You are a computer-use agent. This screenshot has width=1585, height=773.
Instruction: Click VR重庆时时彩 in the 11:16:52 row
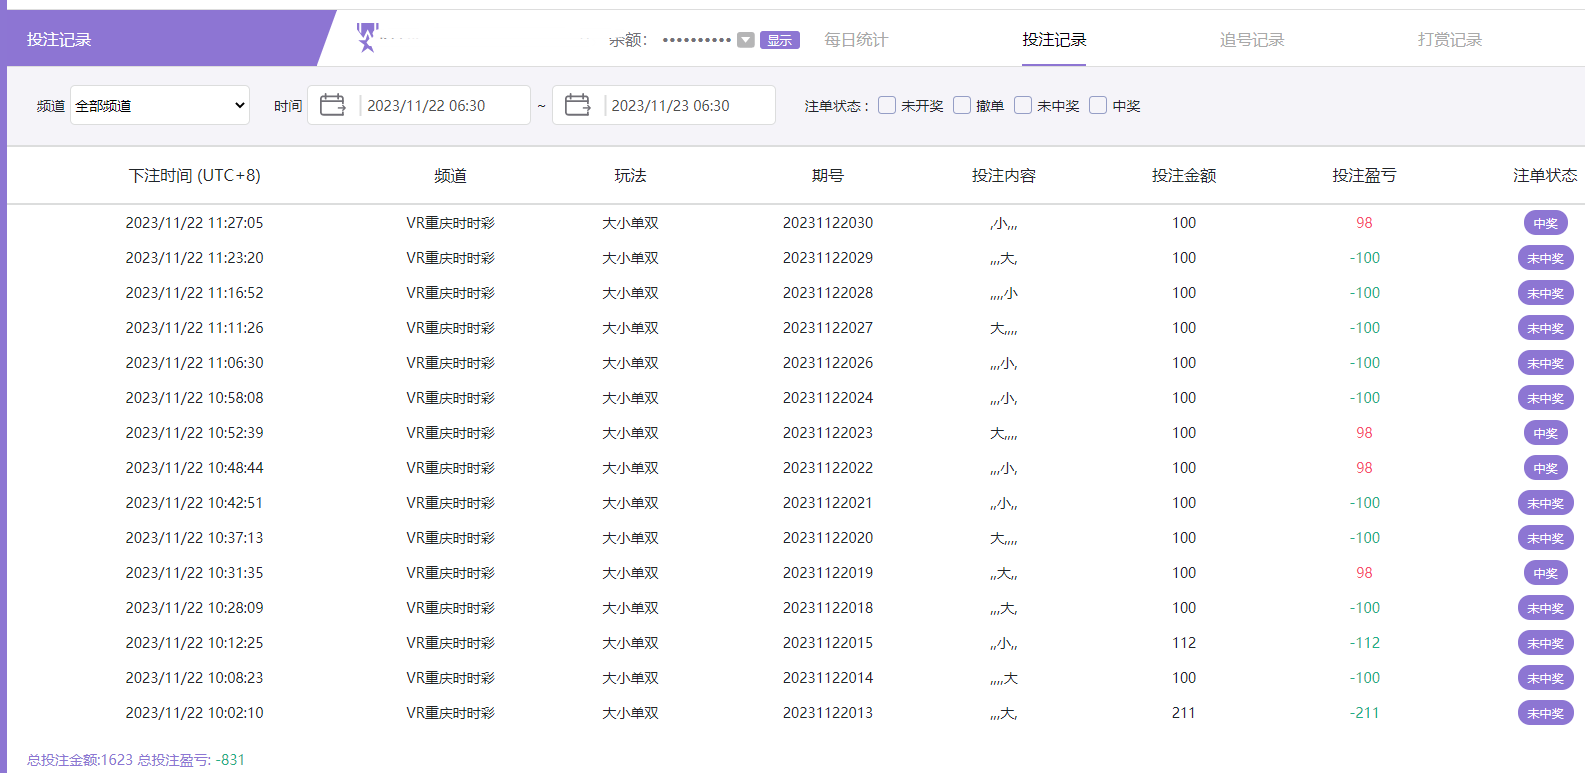[450, 293]
